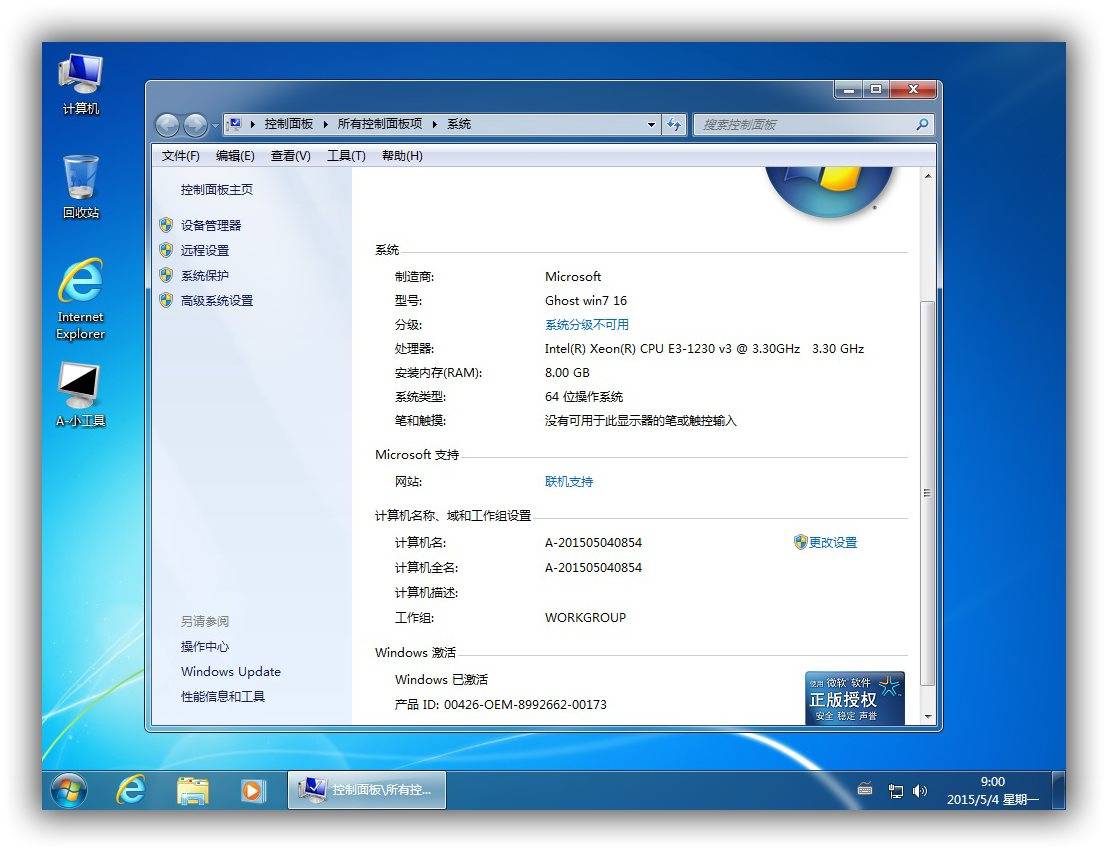Click the vertical scrollbar thumb
1108x852 pixels.
pyautogui.click(x=927, y=493)
